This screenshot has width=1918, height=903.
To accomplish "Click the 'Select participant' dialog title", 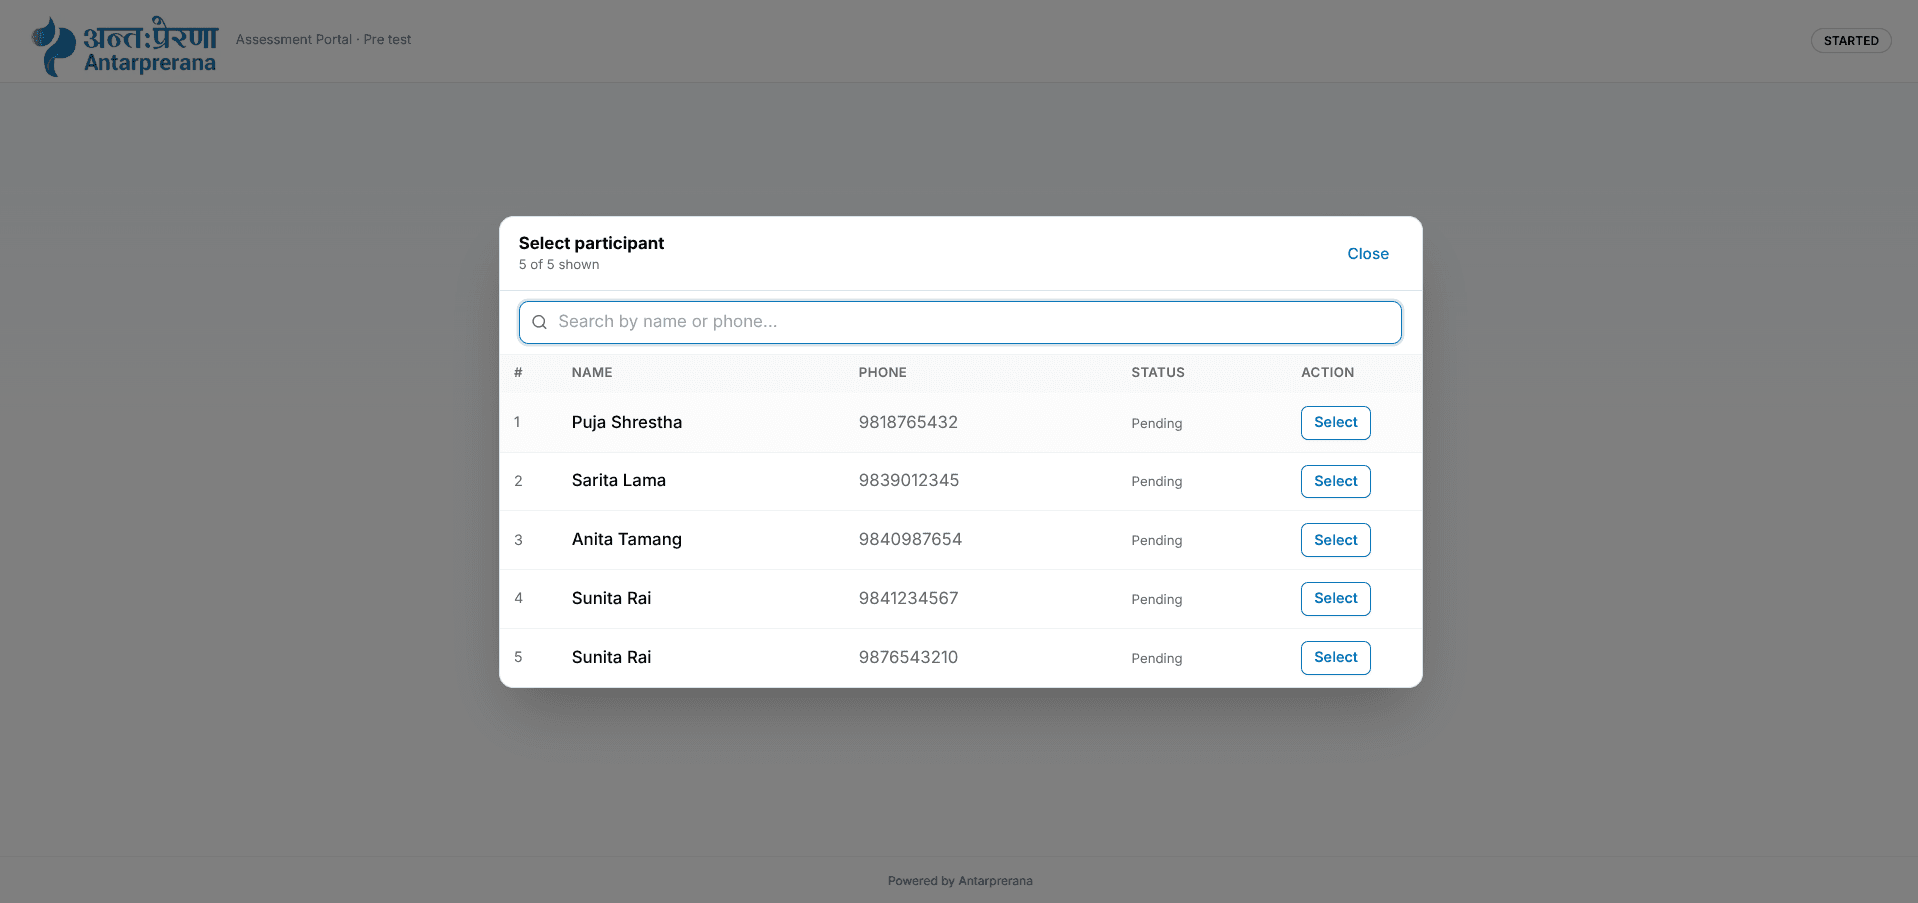I will 591,243.
